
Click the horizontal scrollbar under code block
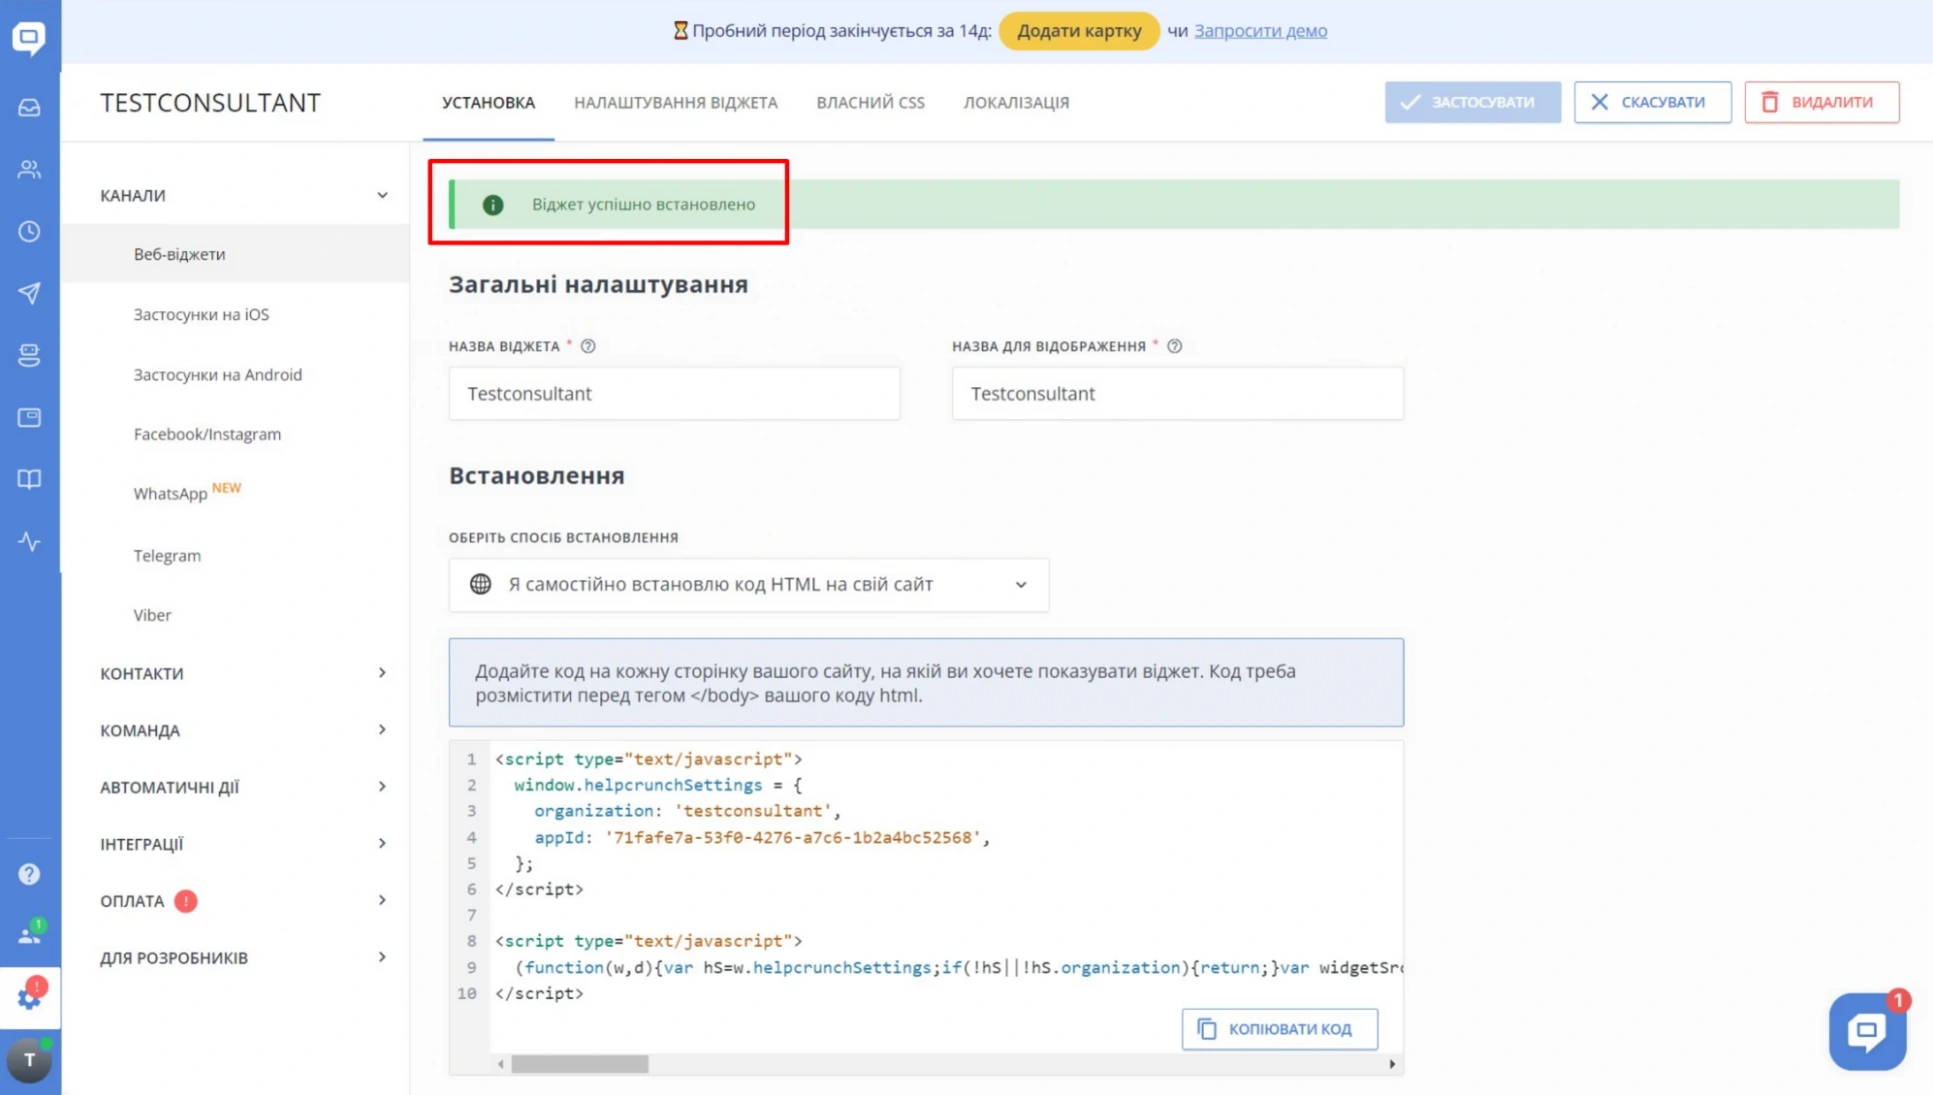click(x=580, y=1064)
